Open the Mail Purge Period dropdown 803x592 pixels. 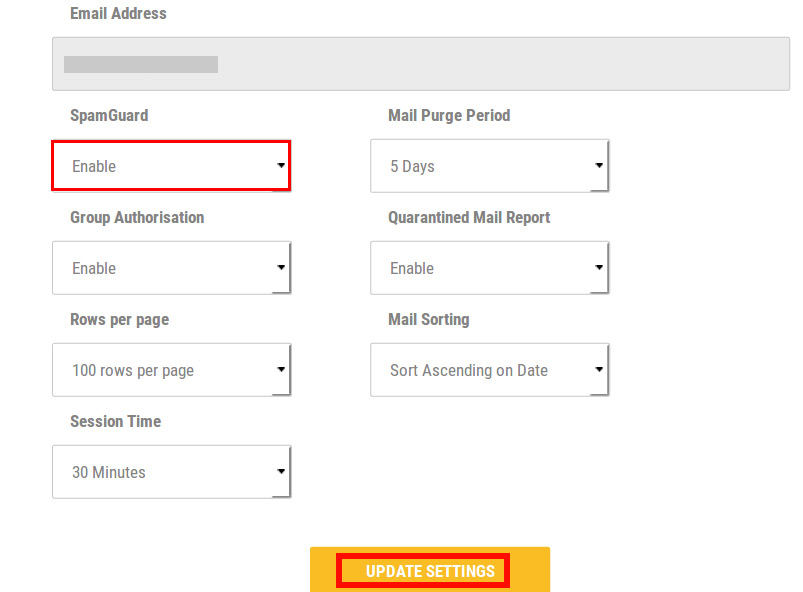(490, 166)
